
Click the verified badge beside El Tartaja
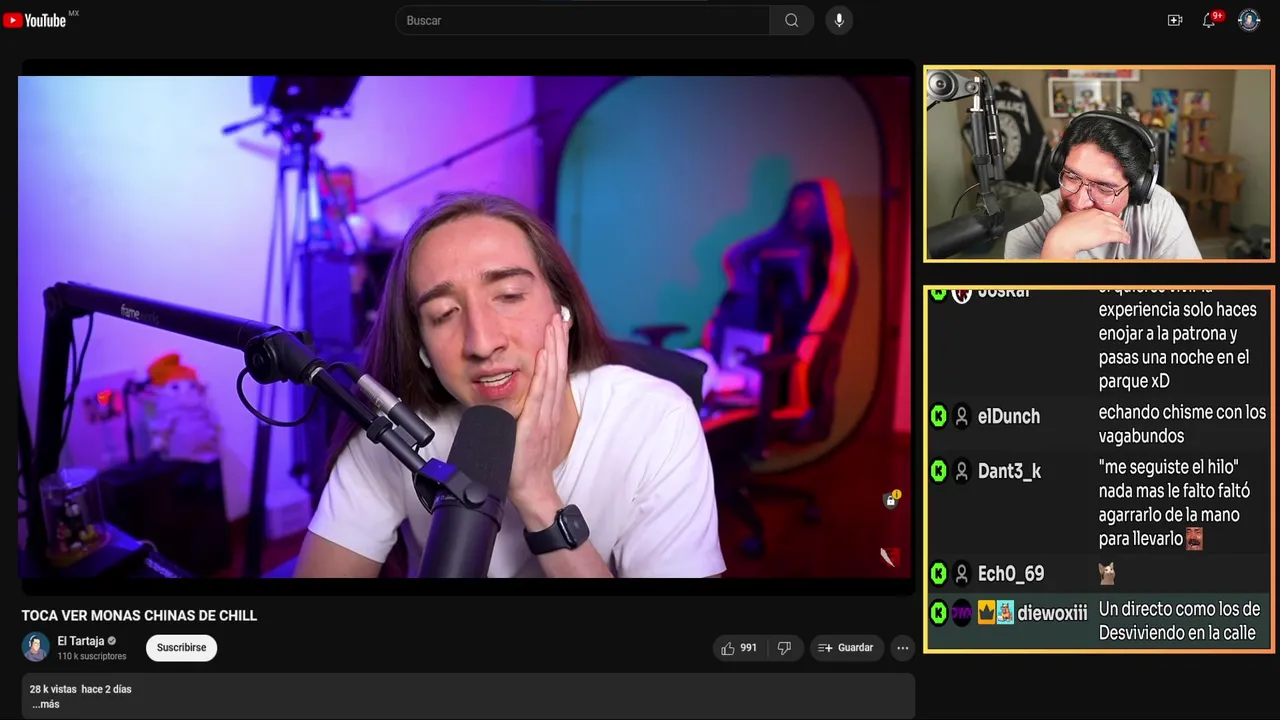(112, 641)
